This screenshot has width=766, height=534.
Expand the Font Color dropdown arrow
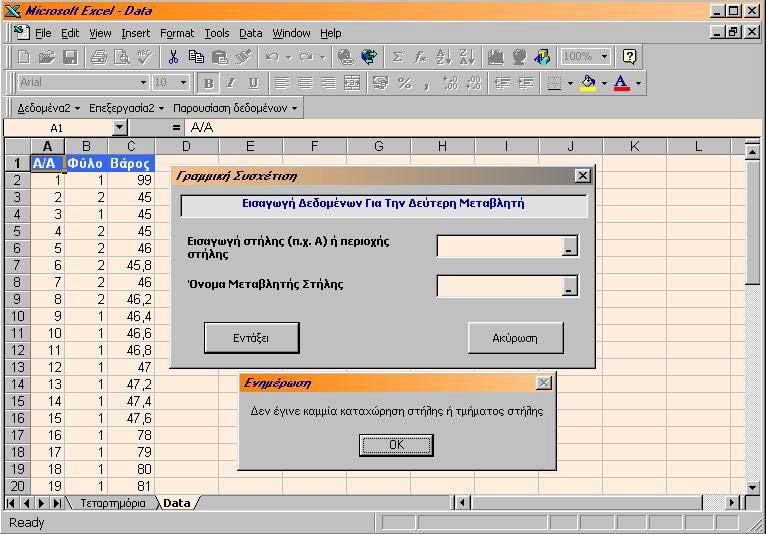(638, 83)
